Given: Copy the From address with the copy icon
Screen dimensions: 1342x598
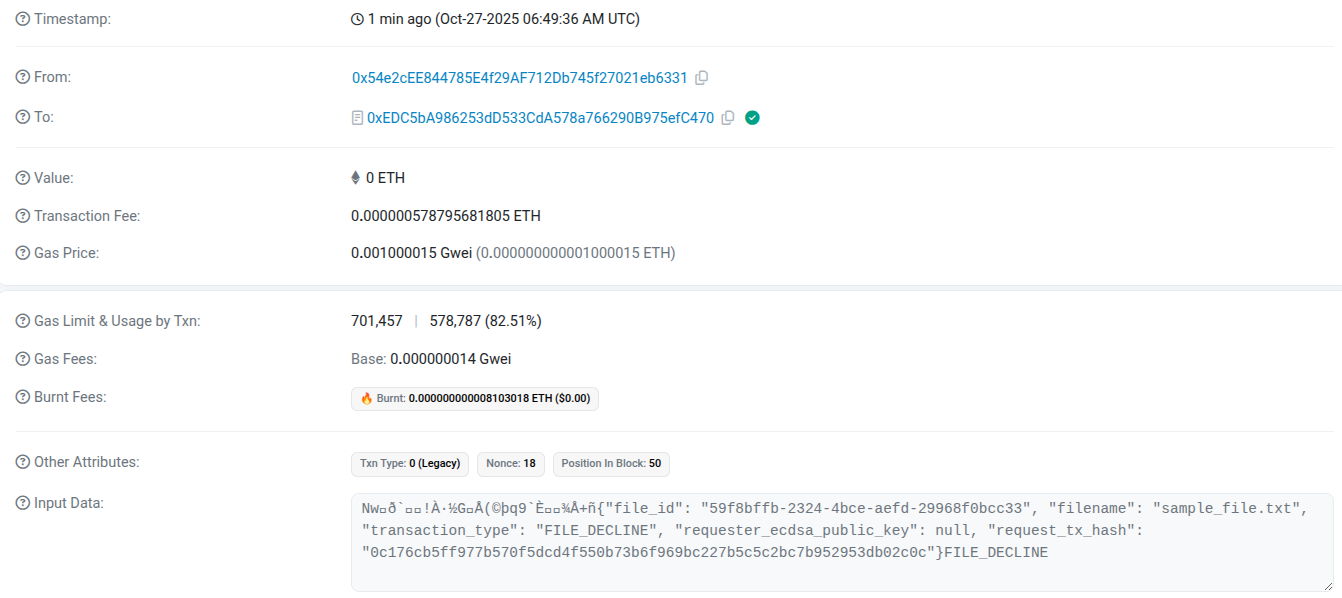Looking at the screenshot, I should tap(702, 77).
